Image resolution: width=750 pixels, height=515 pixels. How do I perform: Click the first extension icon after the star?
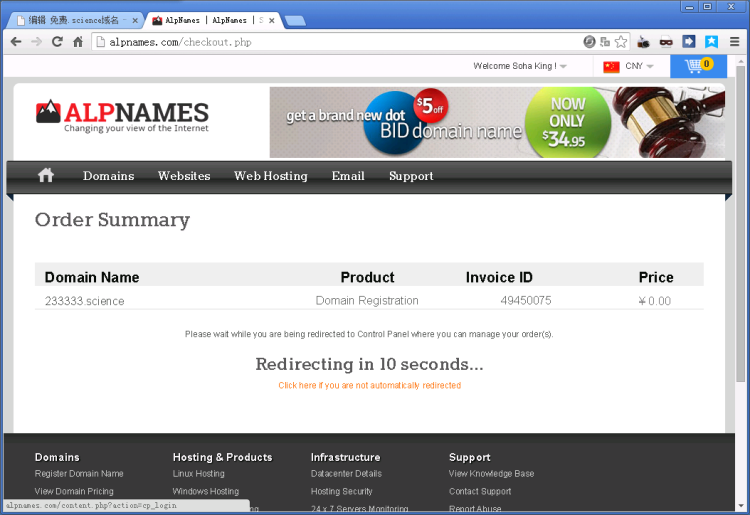coord(643,42)
